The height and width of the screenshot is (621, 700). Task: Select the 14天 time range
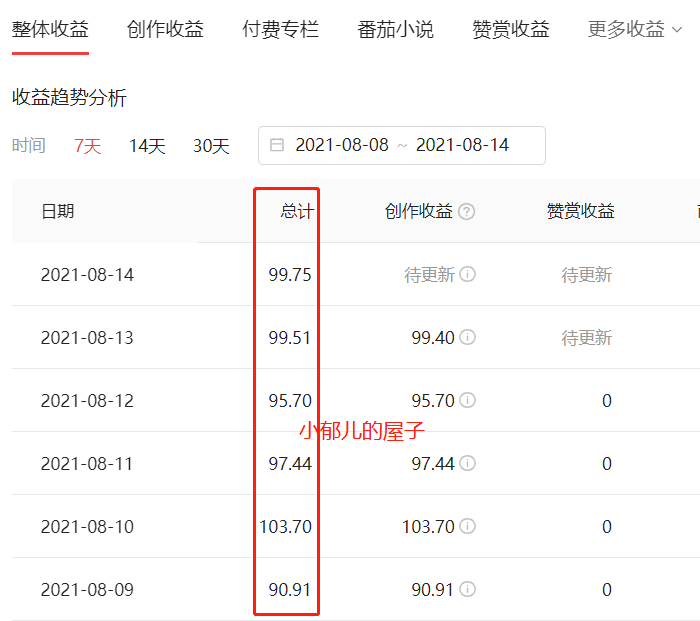[x=147, y=146]
